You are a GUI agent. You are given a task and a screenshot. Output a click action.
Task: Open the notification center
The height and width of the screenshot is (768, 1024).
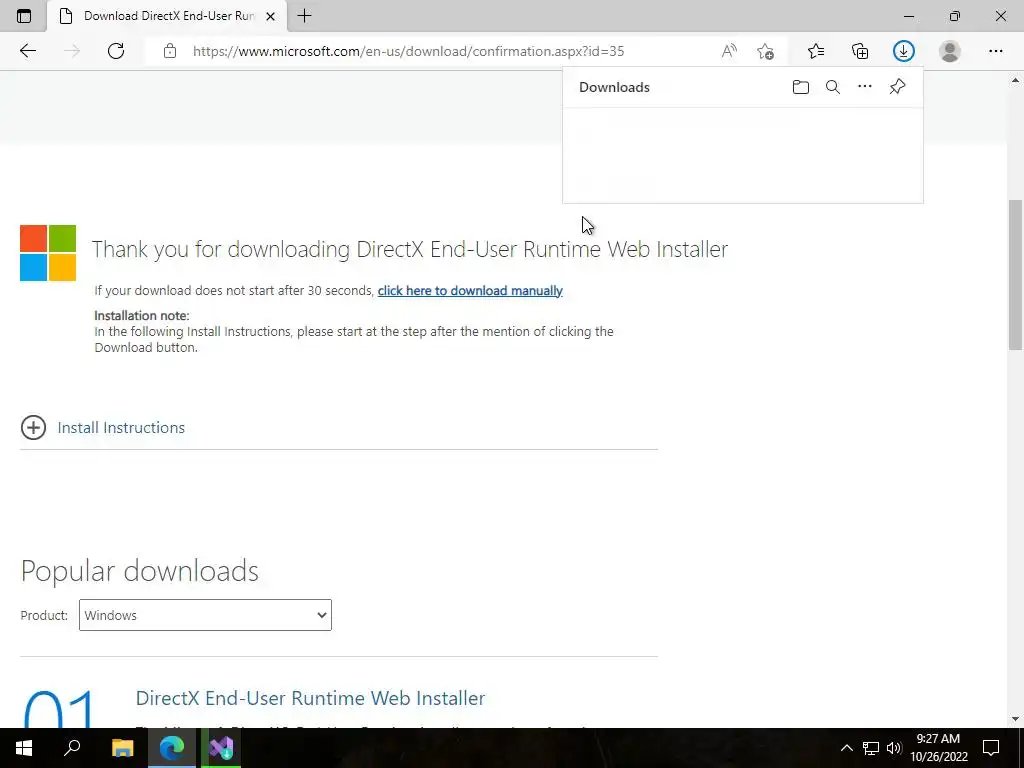pyautogui.click(x=991, y=748)
